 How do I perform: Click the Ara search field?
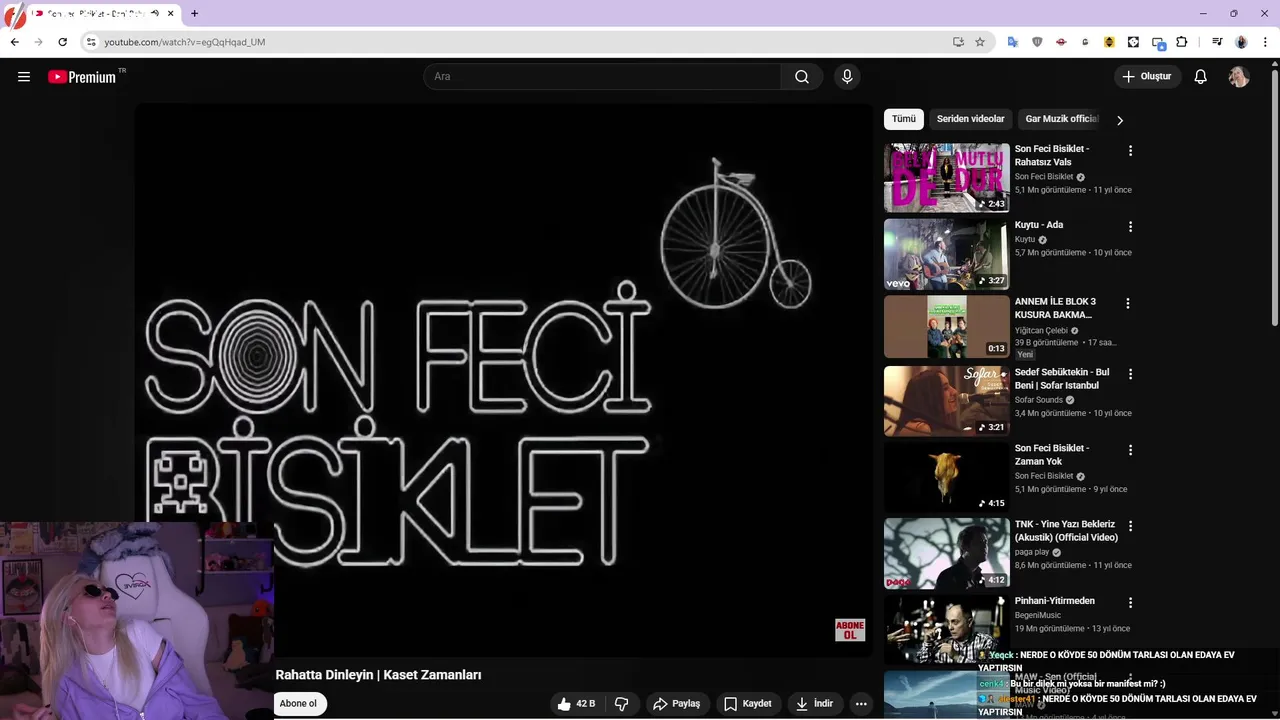tap(602, 77)
